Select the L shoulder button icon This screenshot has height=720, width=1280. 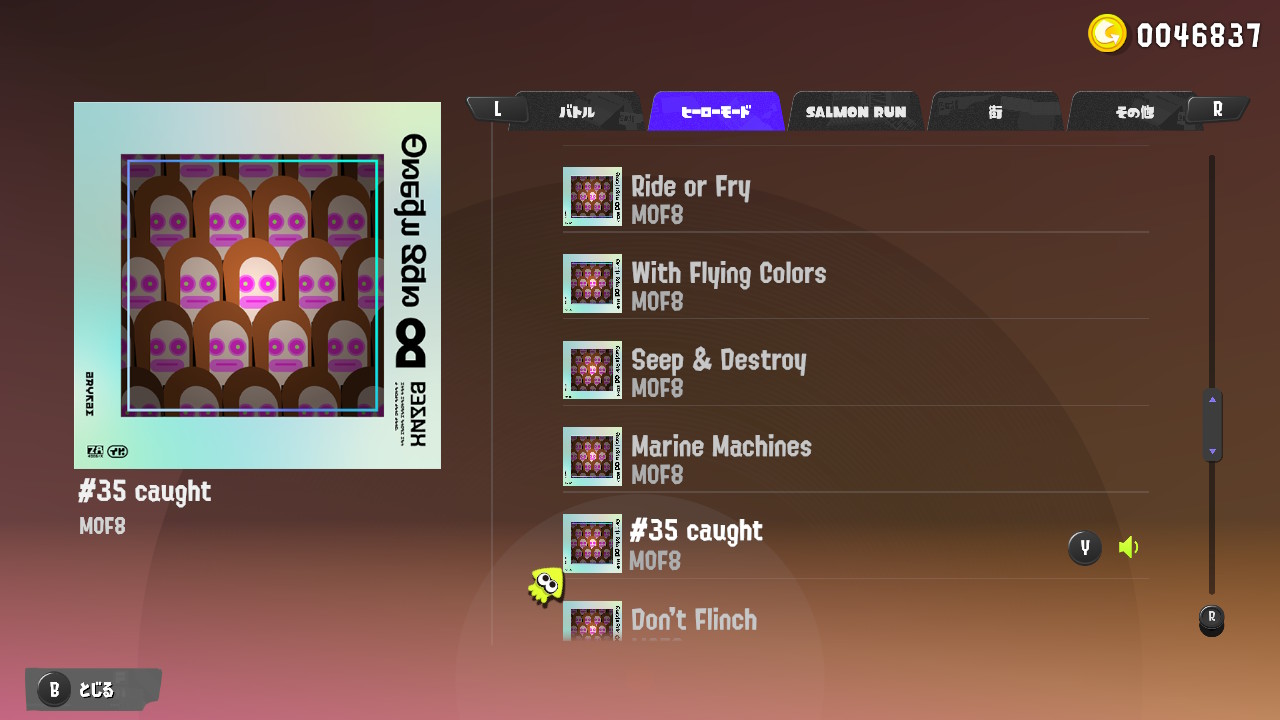(x=497, y=109)
